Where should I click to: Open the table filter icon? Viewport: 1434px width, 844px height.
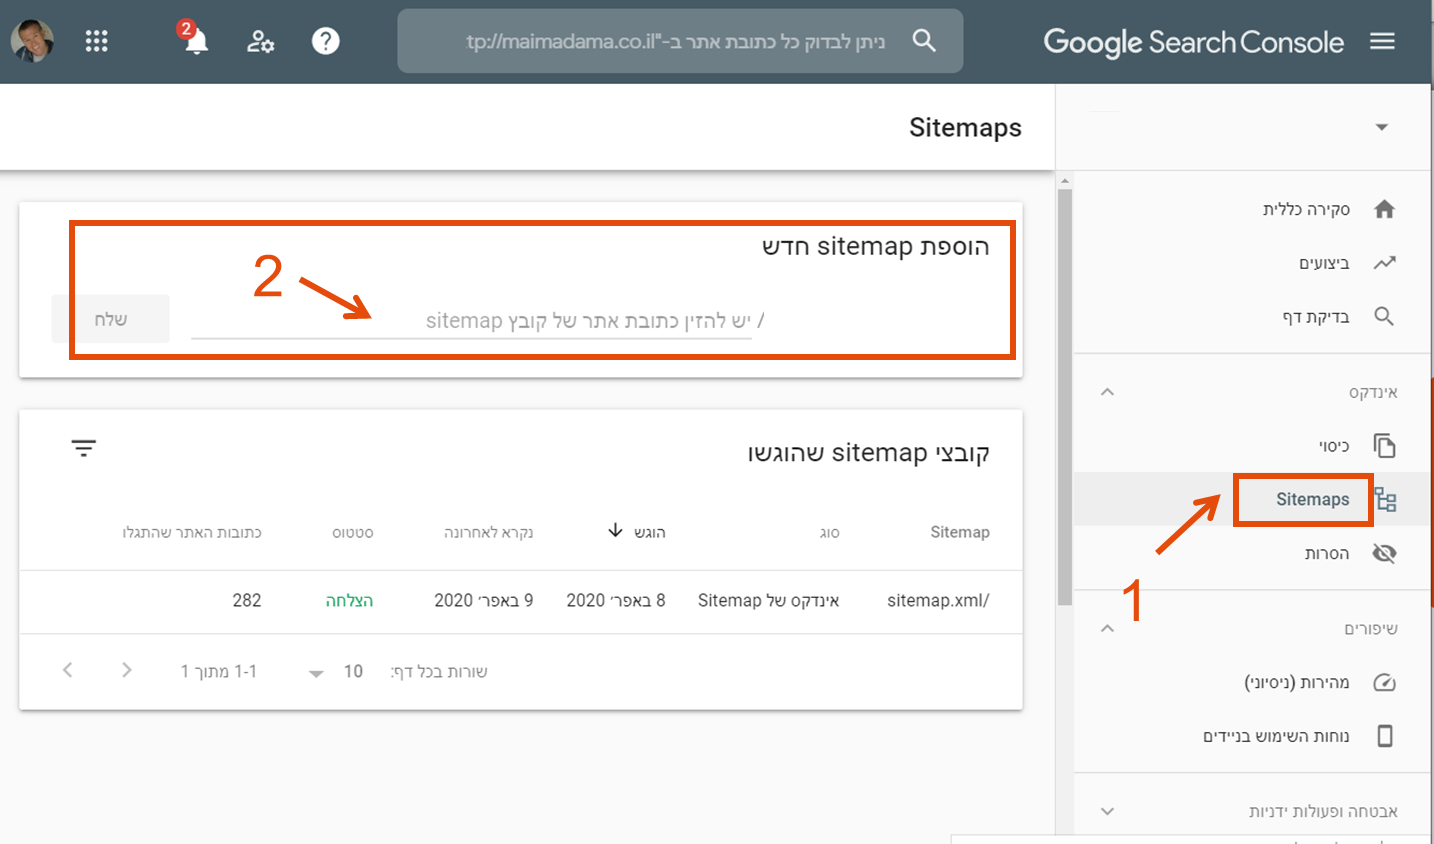coord(84,448)
